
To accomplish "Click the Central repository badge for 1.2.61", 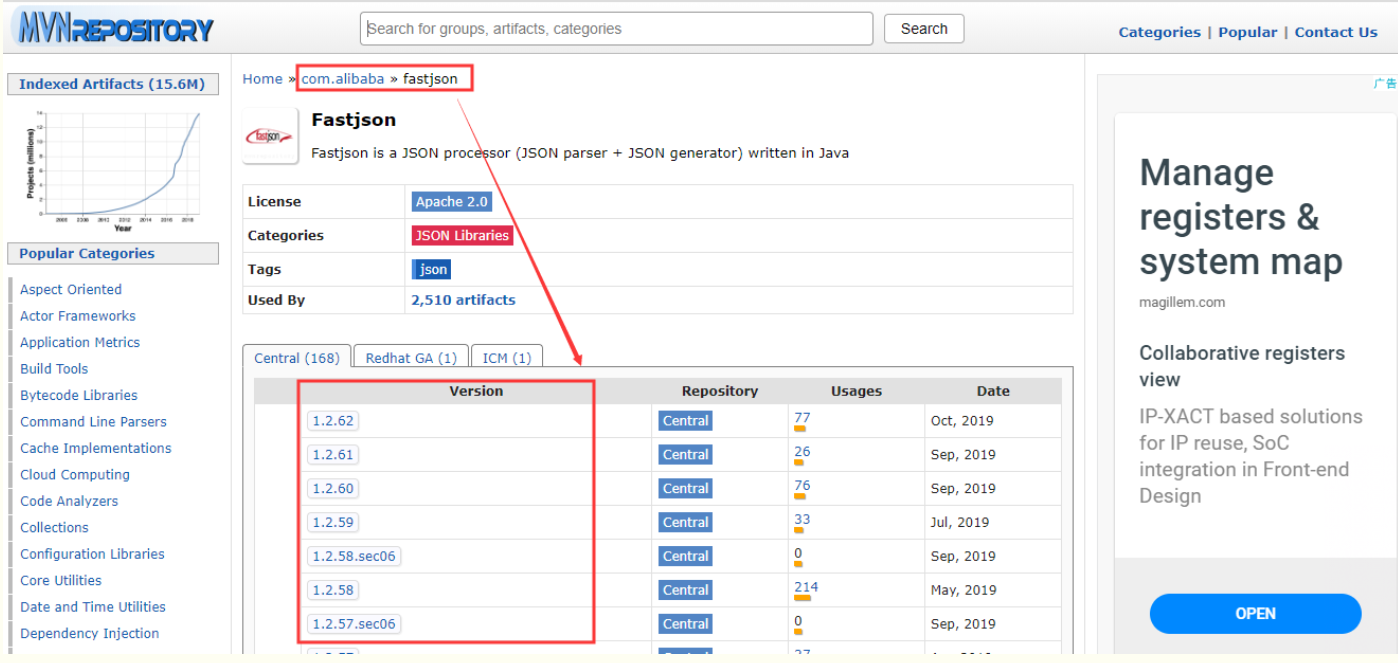I will (686, 455).
